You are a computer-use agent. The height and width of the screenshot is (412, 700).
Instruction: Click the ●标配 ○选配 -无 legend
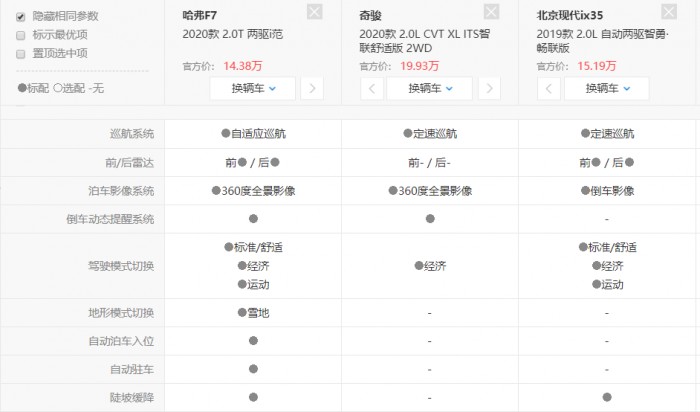pos(61,88)
